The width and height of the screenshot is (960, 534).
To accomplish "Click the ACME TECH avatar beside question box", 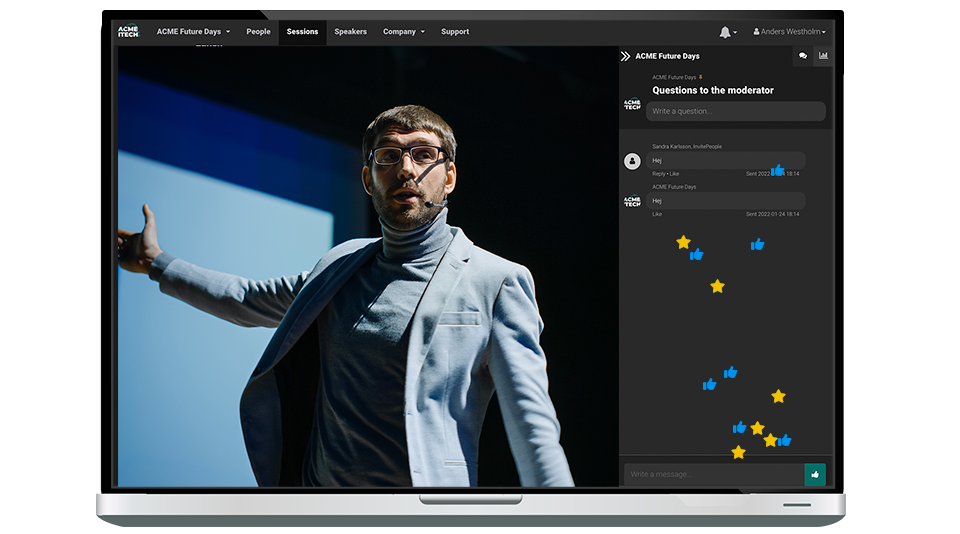I will pos(632,104).
